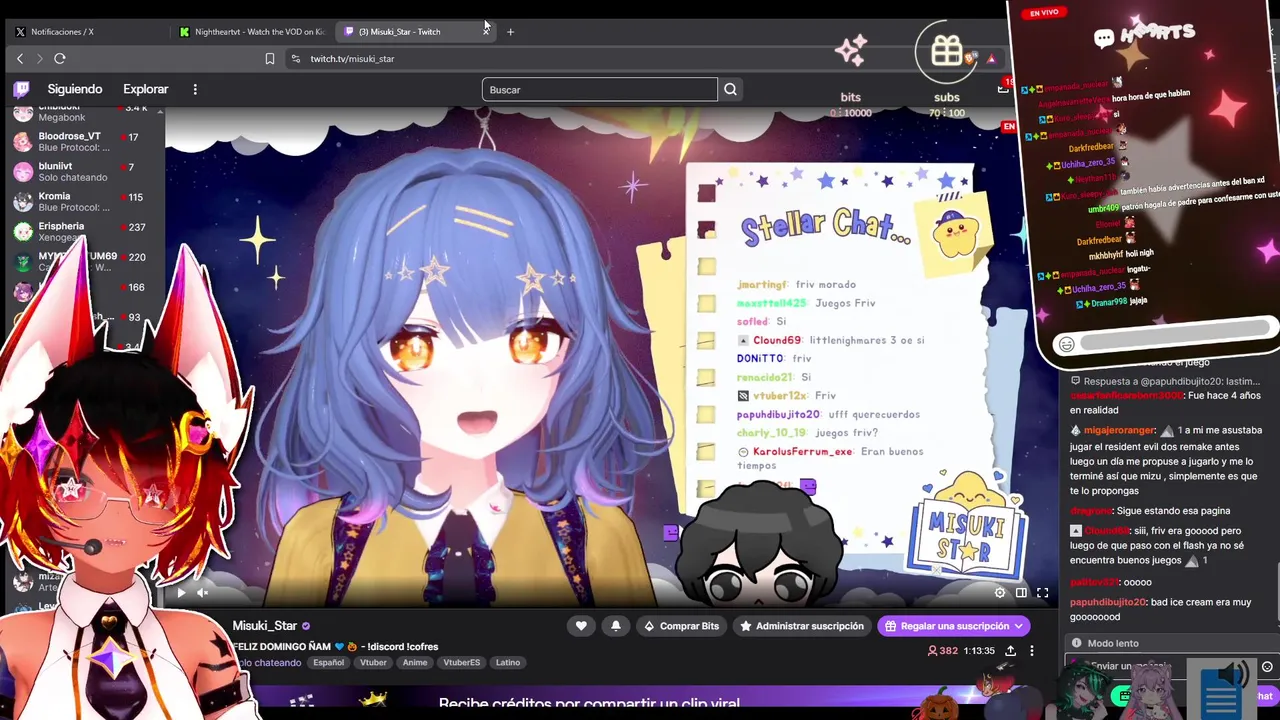This screenshot has width=1280, height=720.
Task: Click migajeroranger username in chat
Action: (x=1118, y=430)
